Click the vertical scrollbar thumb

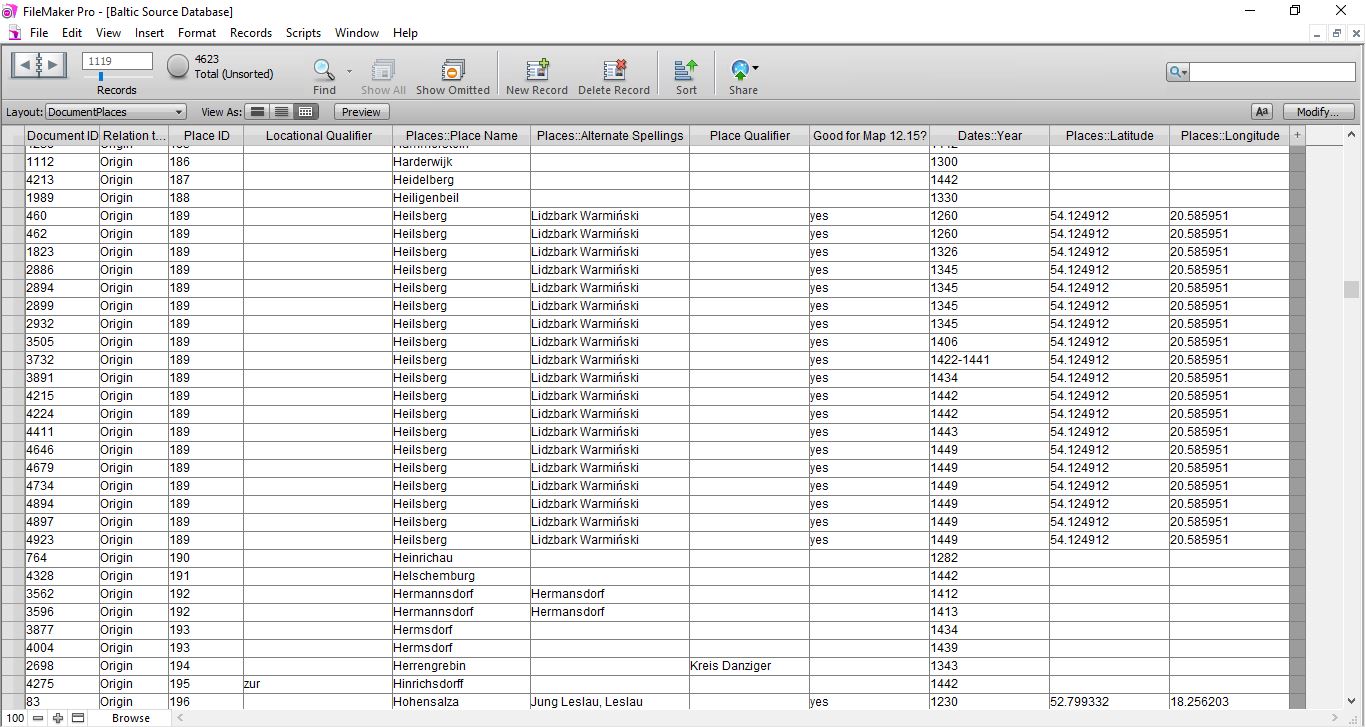[x=1351, y=288]
